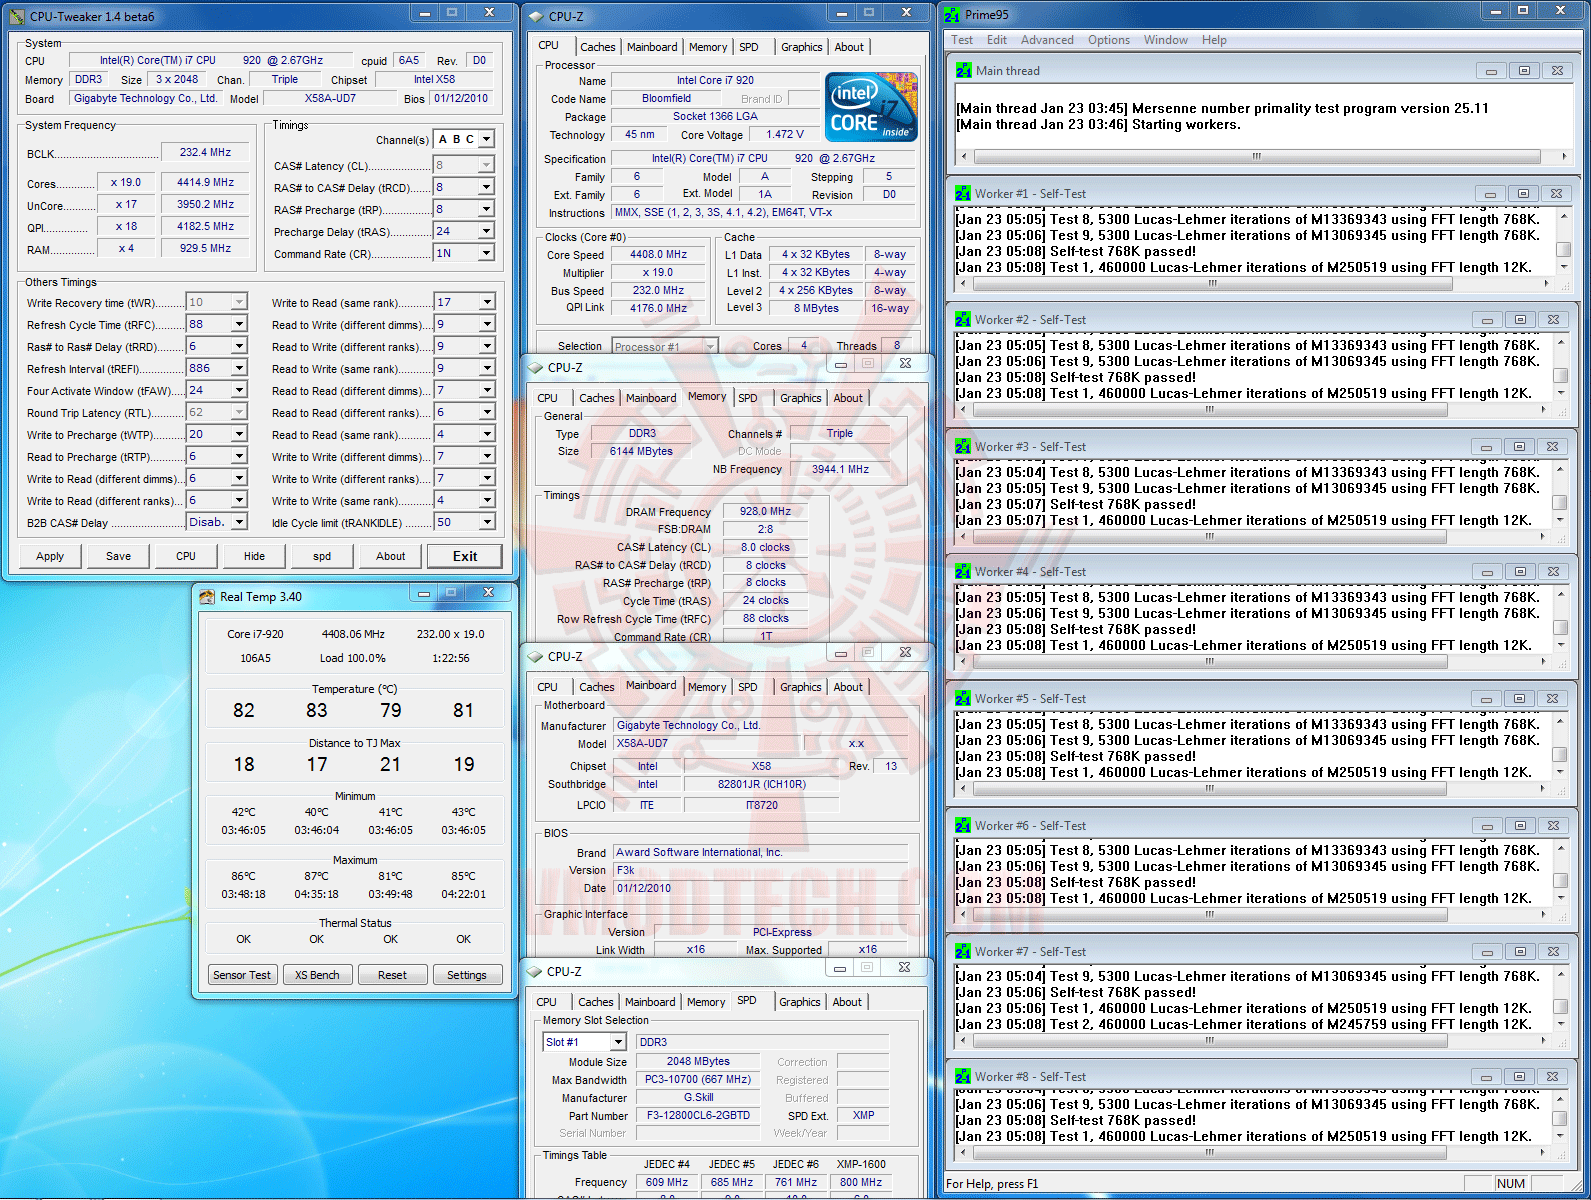Click the CPU-Tweaker title bar icon
This screenshot has height=1200, width=1591.
click(x=18, y=16)
